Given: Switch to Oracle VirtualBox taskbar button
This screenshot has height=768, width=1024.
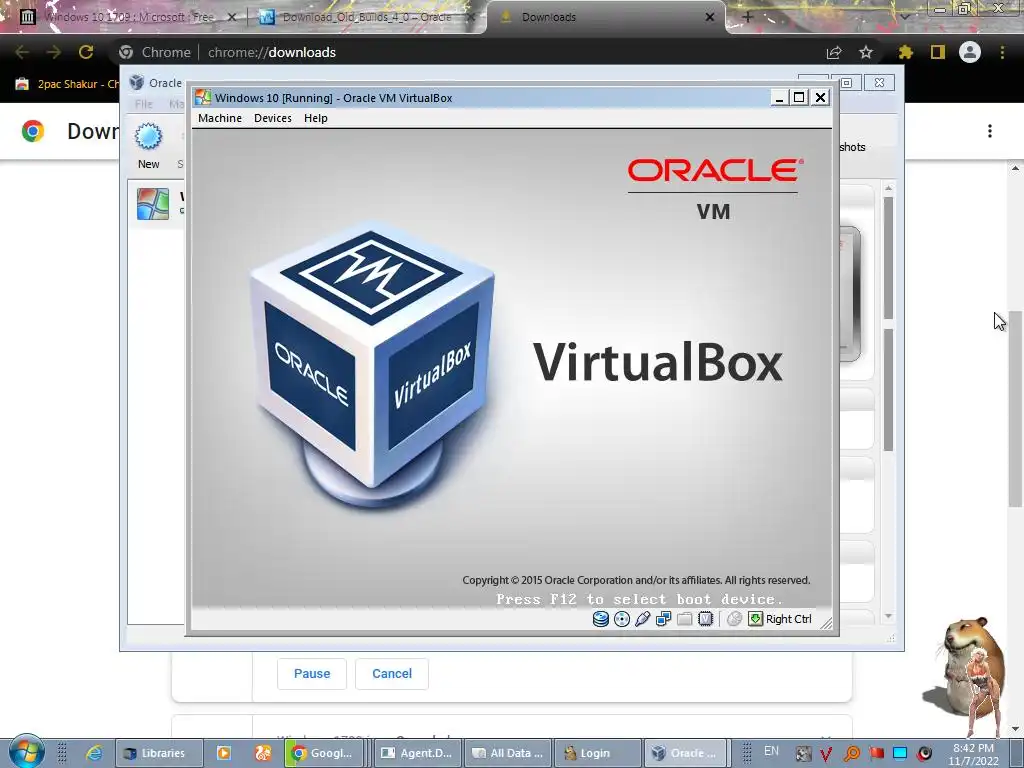Looking at the screenshot, I should pos(684,753).
